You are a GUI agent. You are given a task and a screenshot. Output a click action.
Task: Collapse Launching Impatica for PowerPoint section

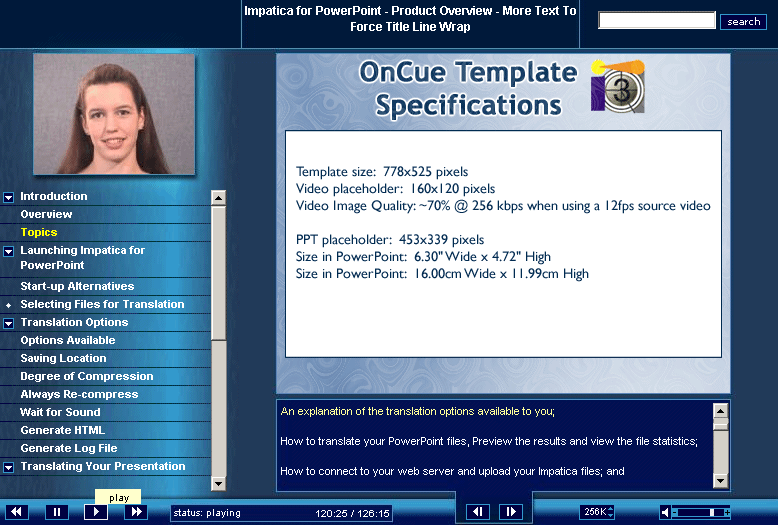[8, 252]
